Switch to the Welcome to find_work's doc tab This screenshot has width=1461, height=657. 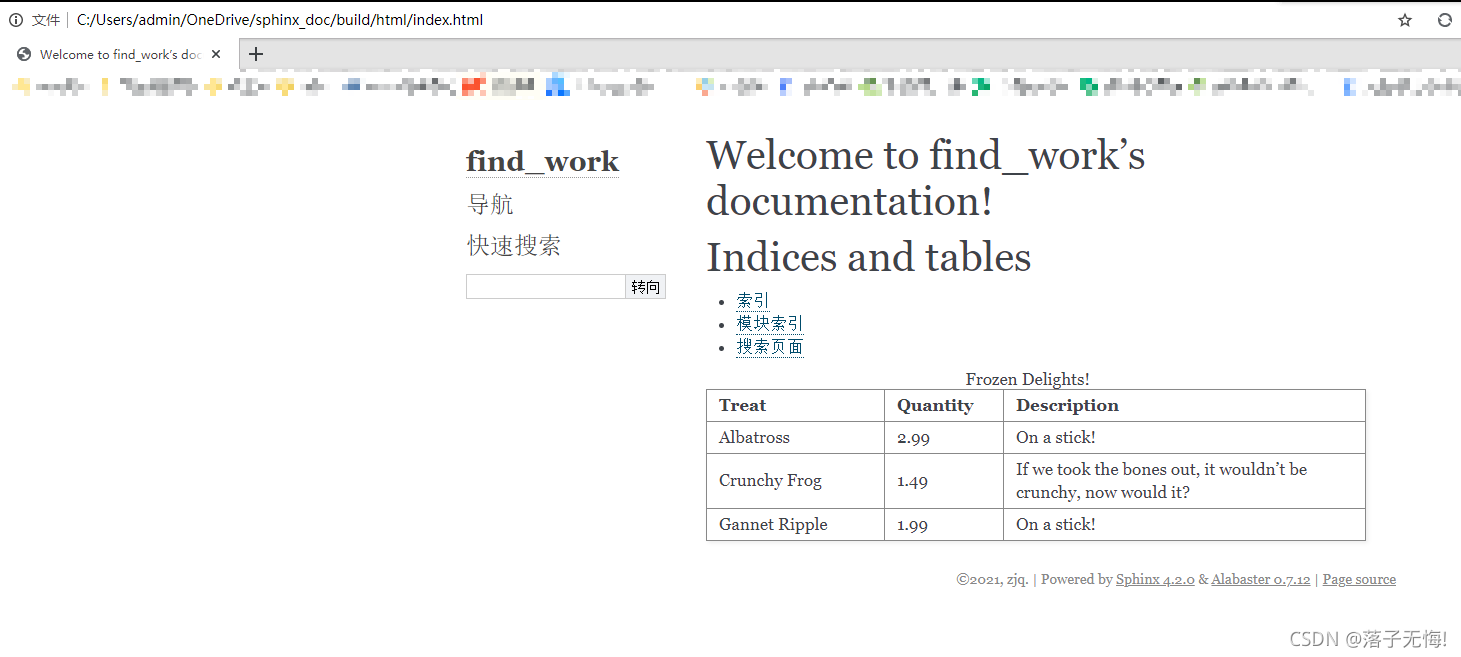(x=120, y=54)
